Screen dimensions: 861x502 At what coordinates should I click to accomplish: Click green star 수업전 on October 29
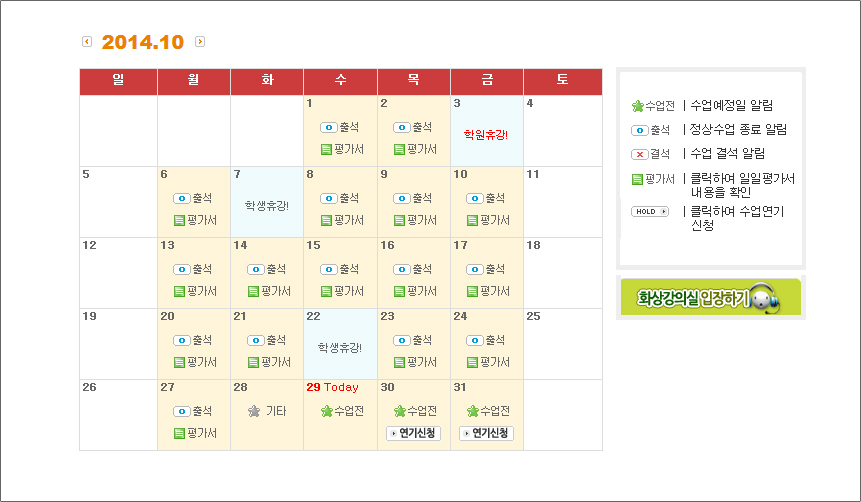327,411
